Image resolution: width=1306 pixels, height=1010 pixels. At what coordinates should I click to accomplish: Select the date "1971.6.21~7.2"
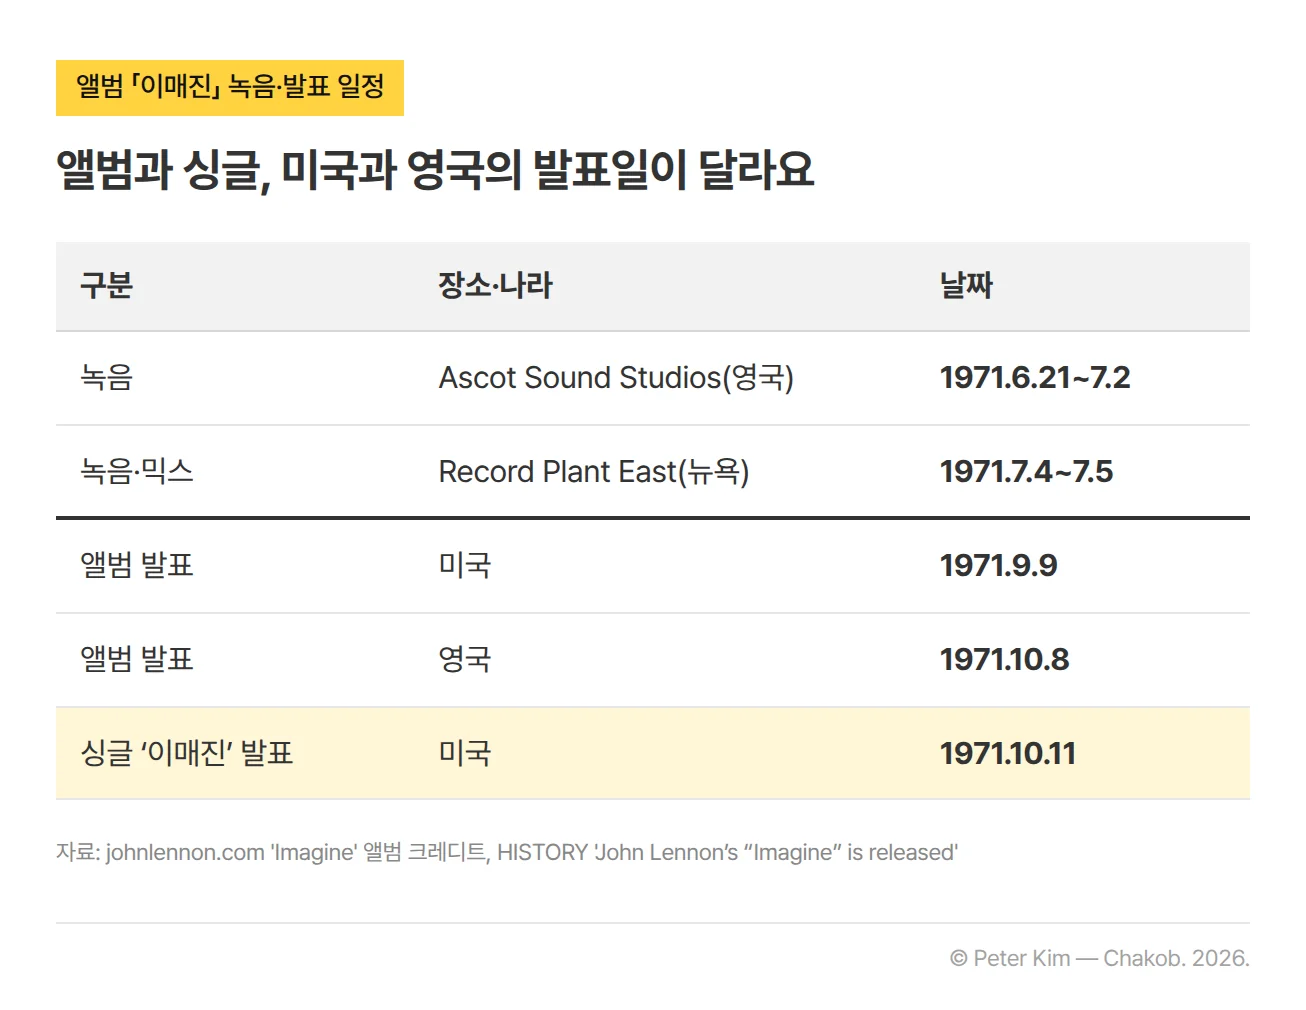[1035, 378]
